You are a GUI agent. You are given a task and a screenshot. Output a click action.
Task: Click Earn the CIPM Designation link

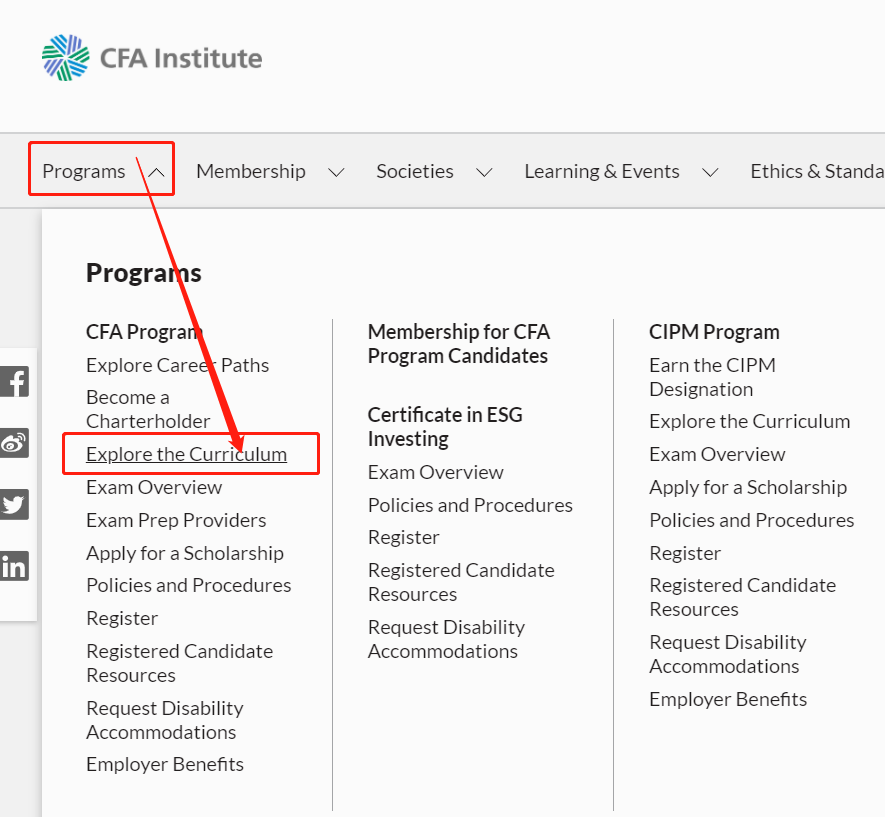712,377
